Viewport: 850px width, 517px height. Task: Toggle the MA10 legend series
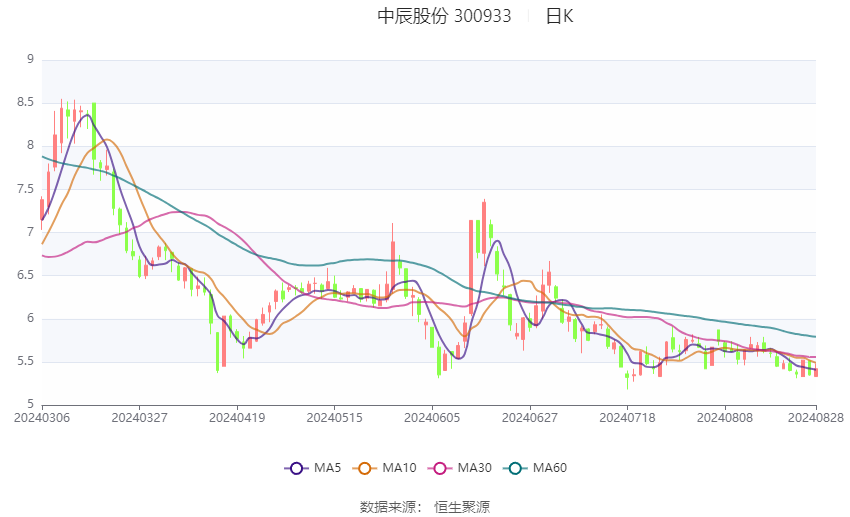384,468
